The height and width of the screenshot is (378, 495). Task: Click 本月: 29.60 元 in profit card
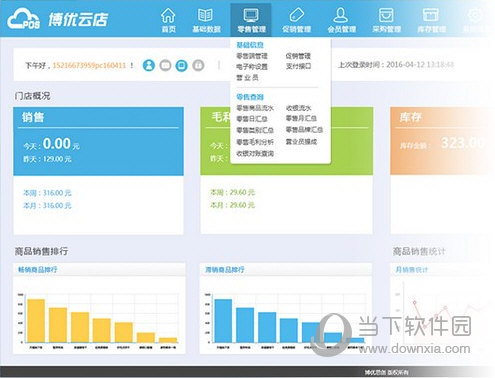pos(232,205)
